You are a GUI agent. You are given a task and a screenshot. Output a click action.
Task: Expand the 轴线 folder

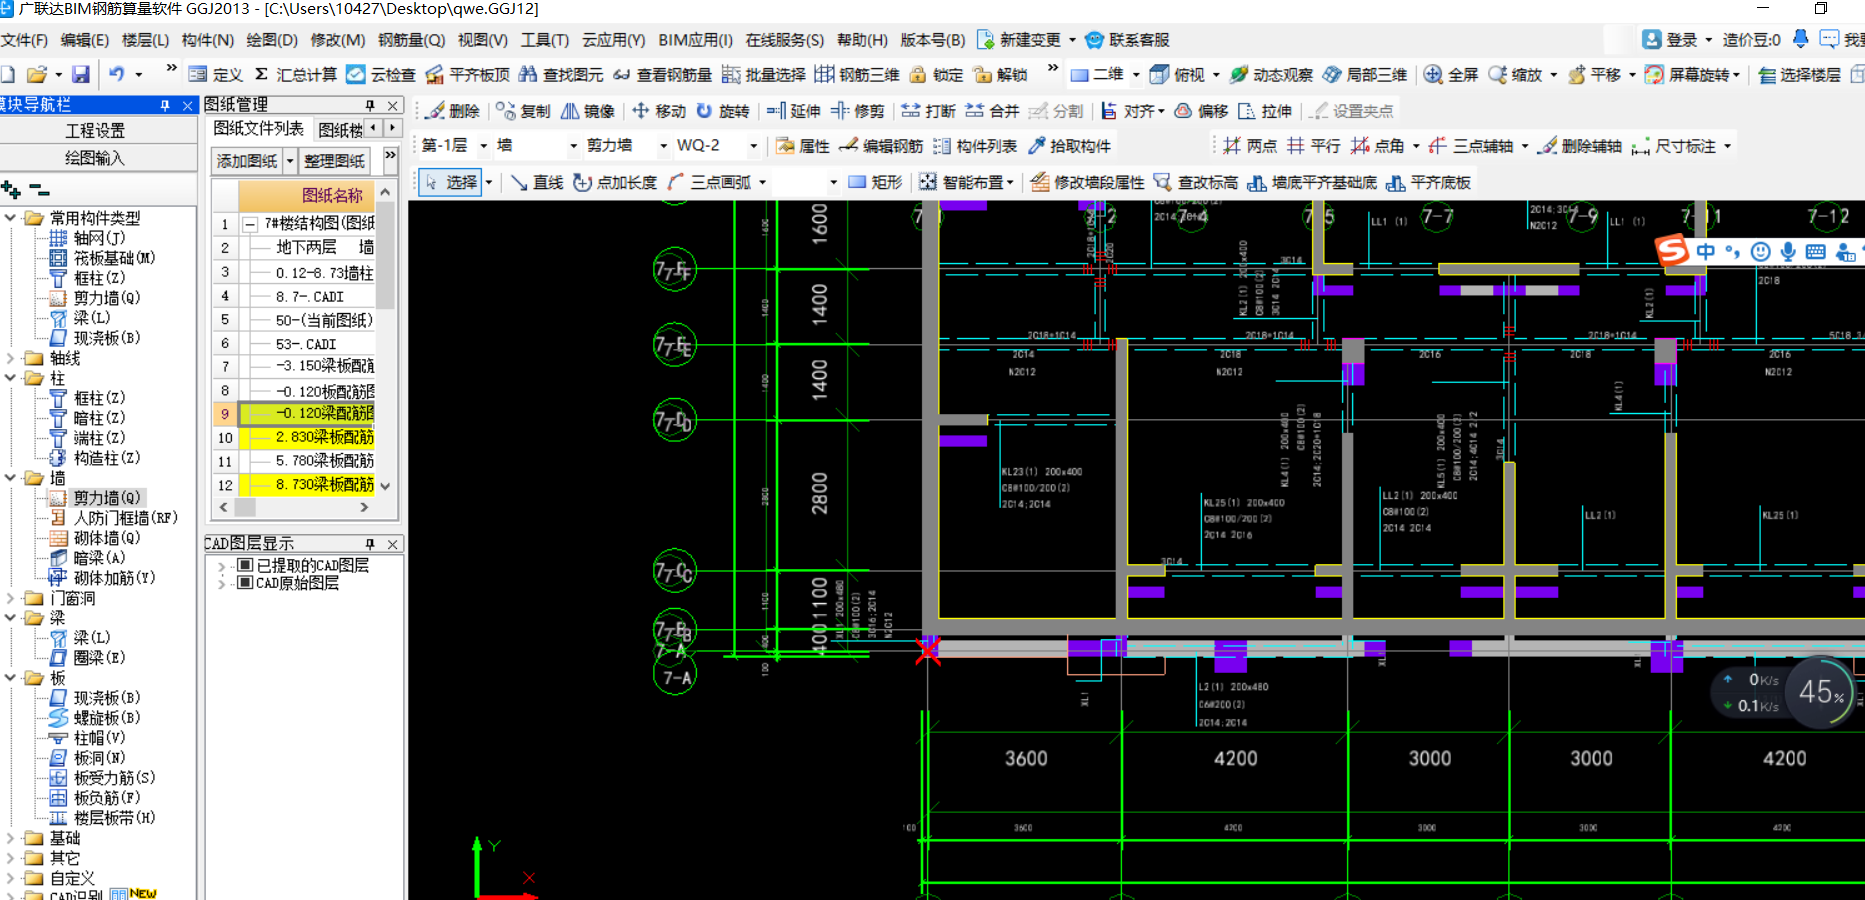coord(10,358)
